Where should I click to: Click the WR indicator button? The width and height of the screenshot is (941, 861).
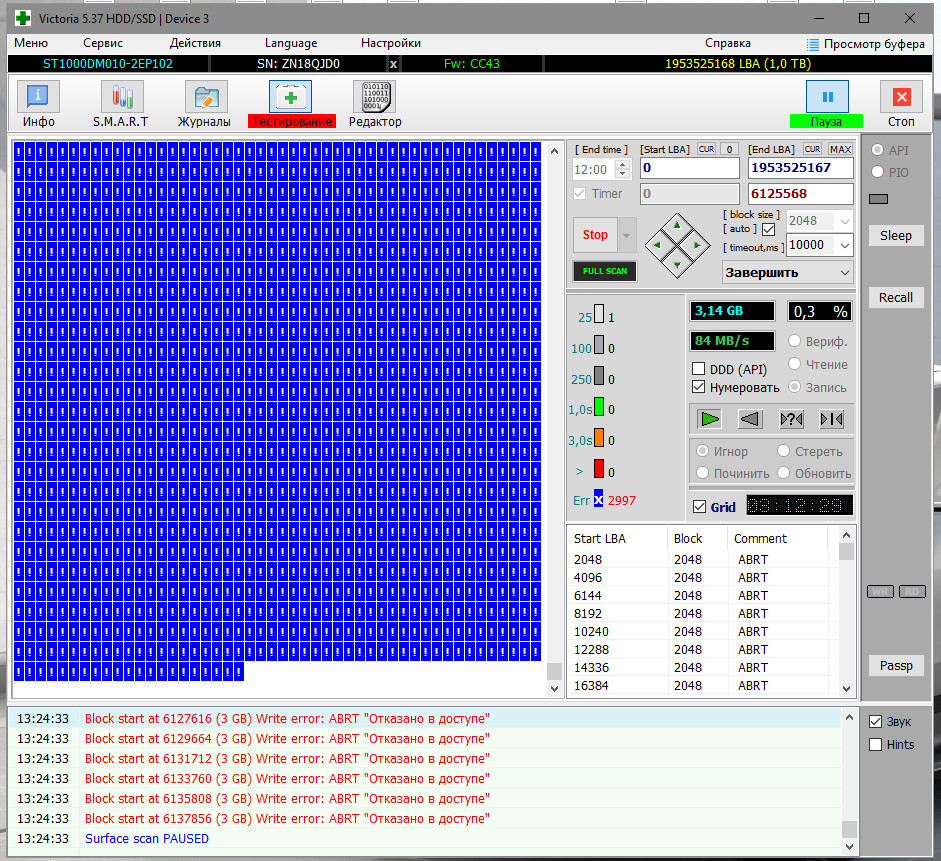(x=880, y=592)
